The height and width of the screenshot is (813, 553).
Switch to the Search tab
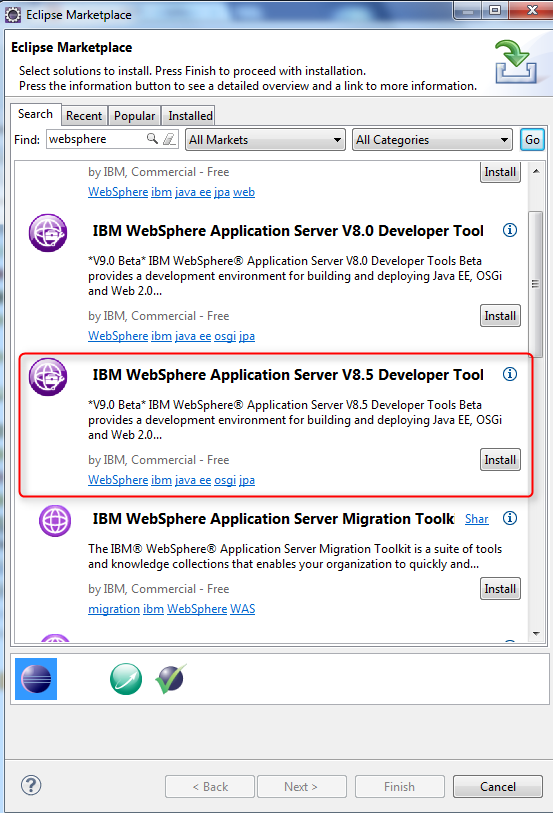[35, 114]
